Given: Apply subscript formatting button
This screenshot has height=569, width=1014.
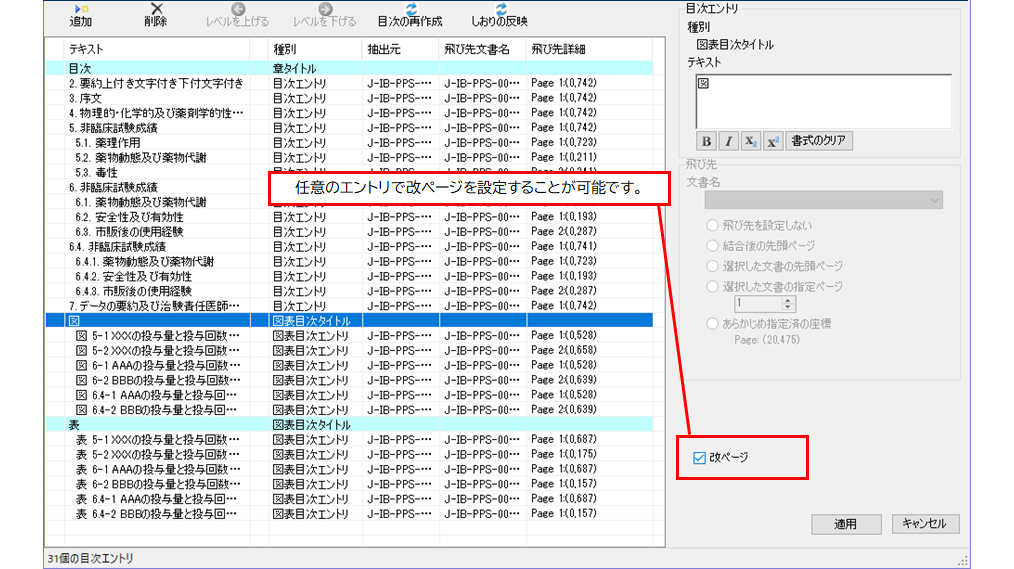Looking at the screenshot, I should click(751, 141).
